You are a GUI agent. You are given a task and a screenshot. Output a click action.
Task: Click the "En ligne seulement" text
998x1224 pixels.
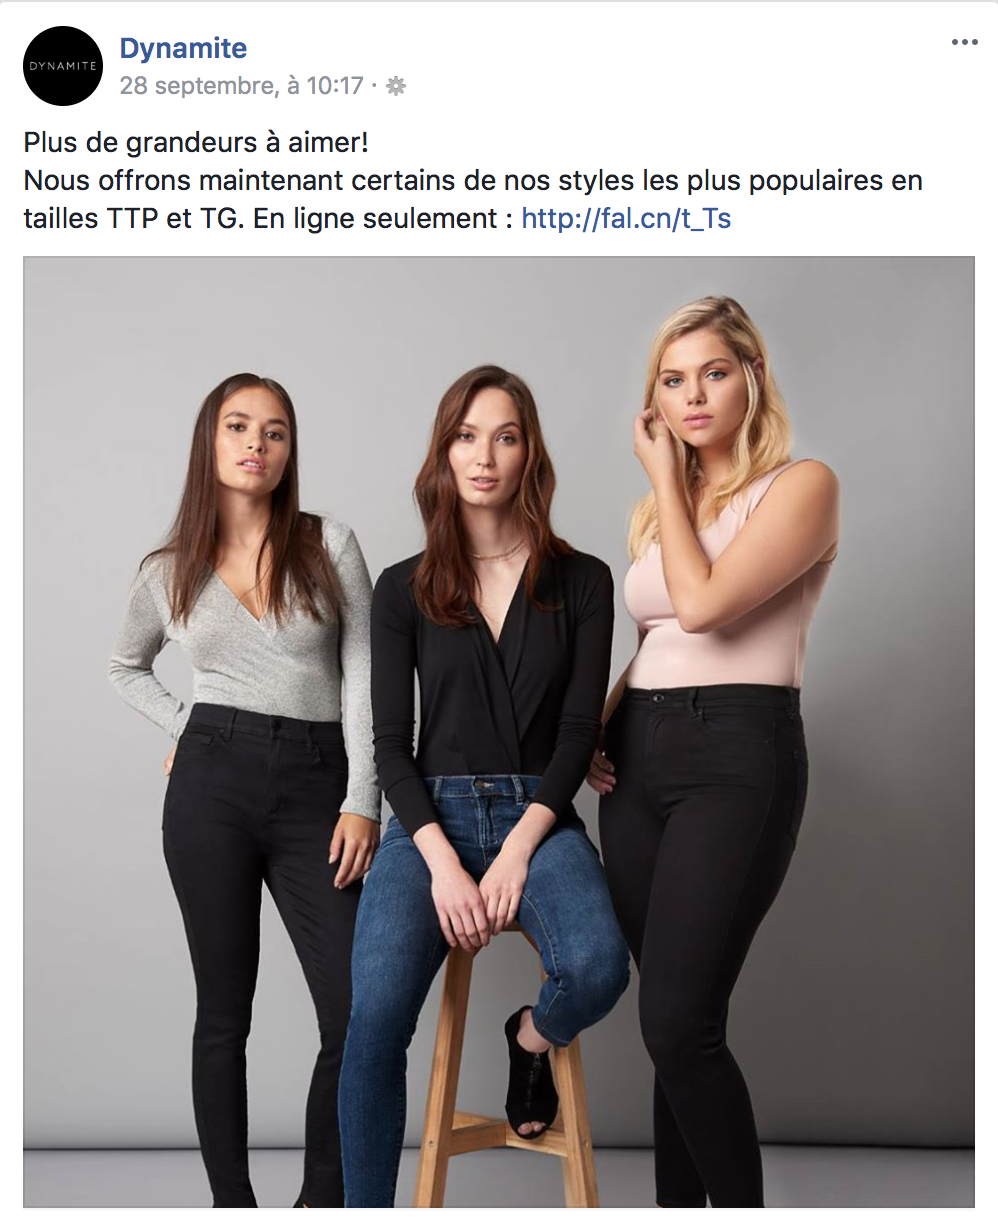(375, 218)
